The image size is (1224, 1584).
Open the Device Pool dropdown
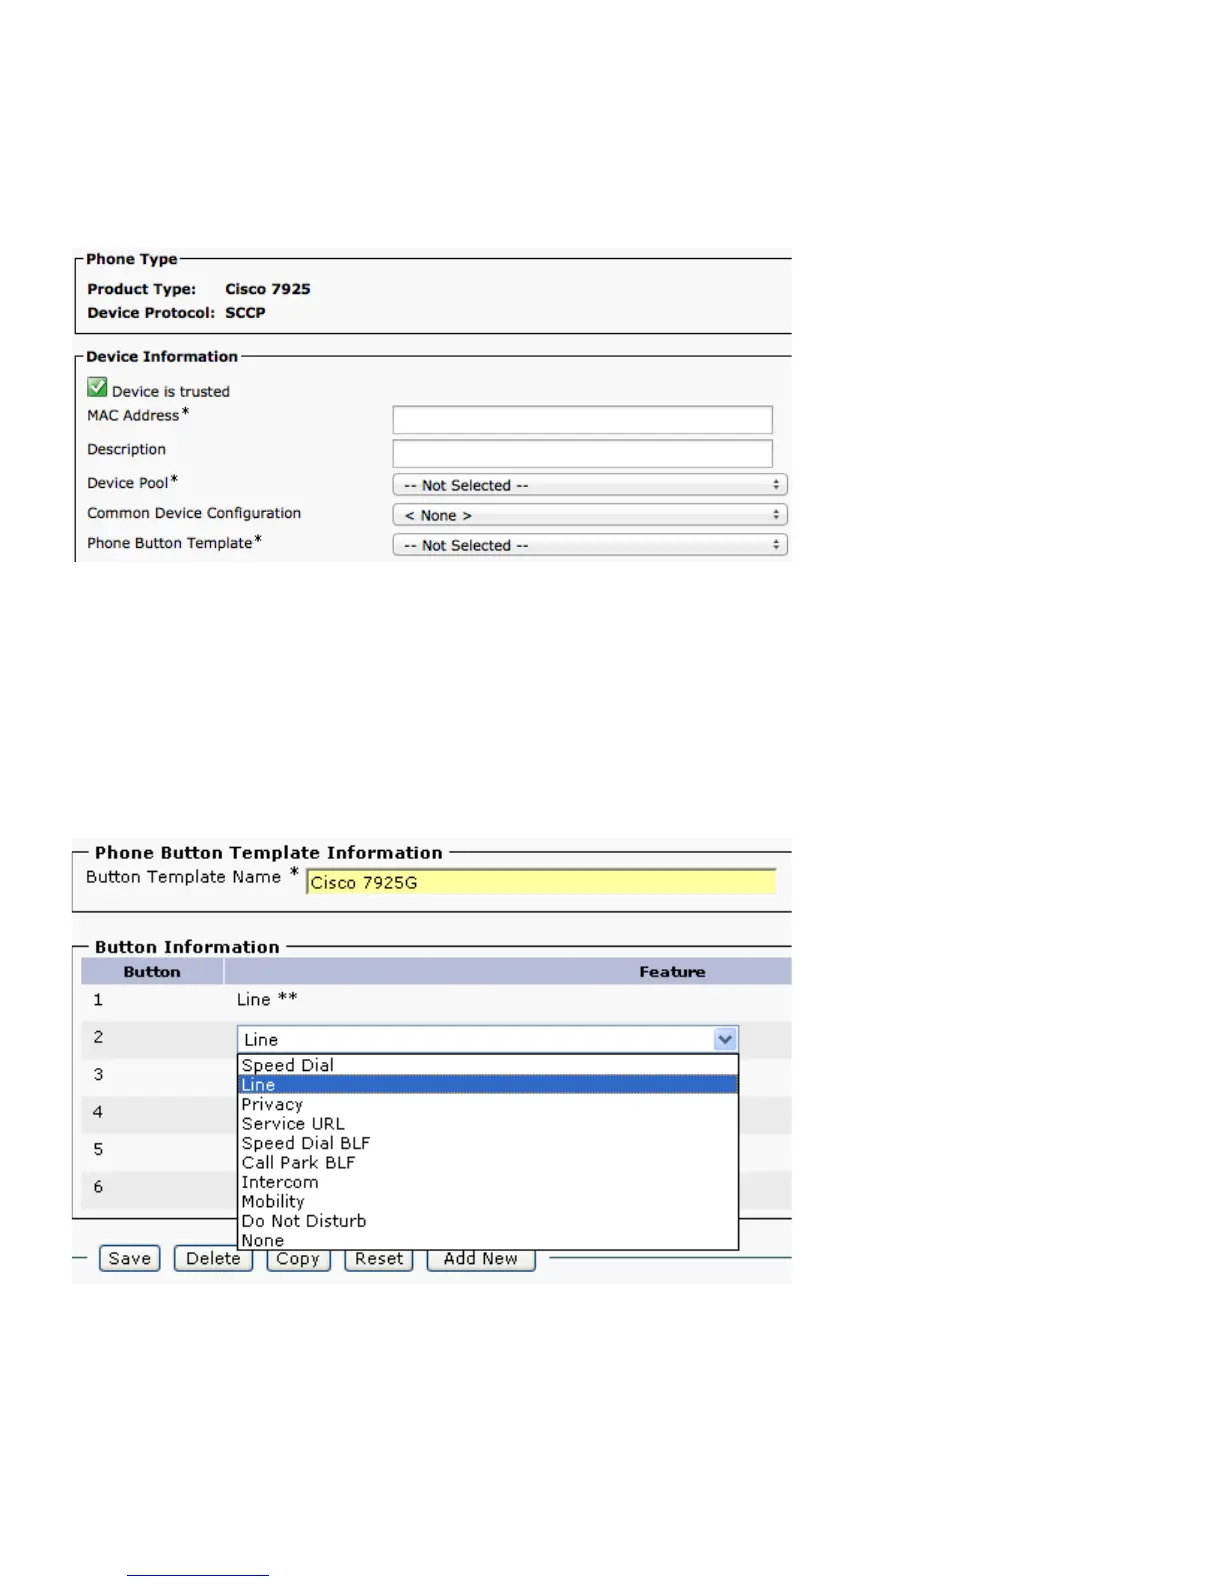coord(590,485)
